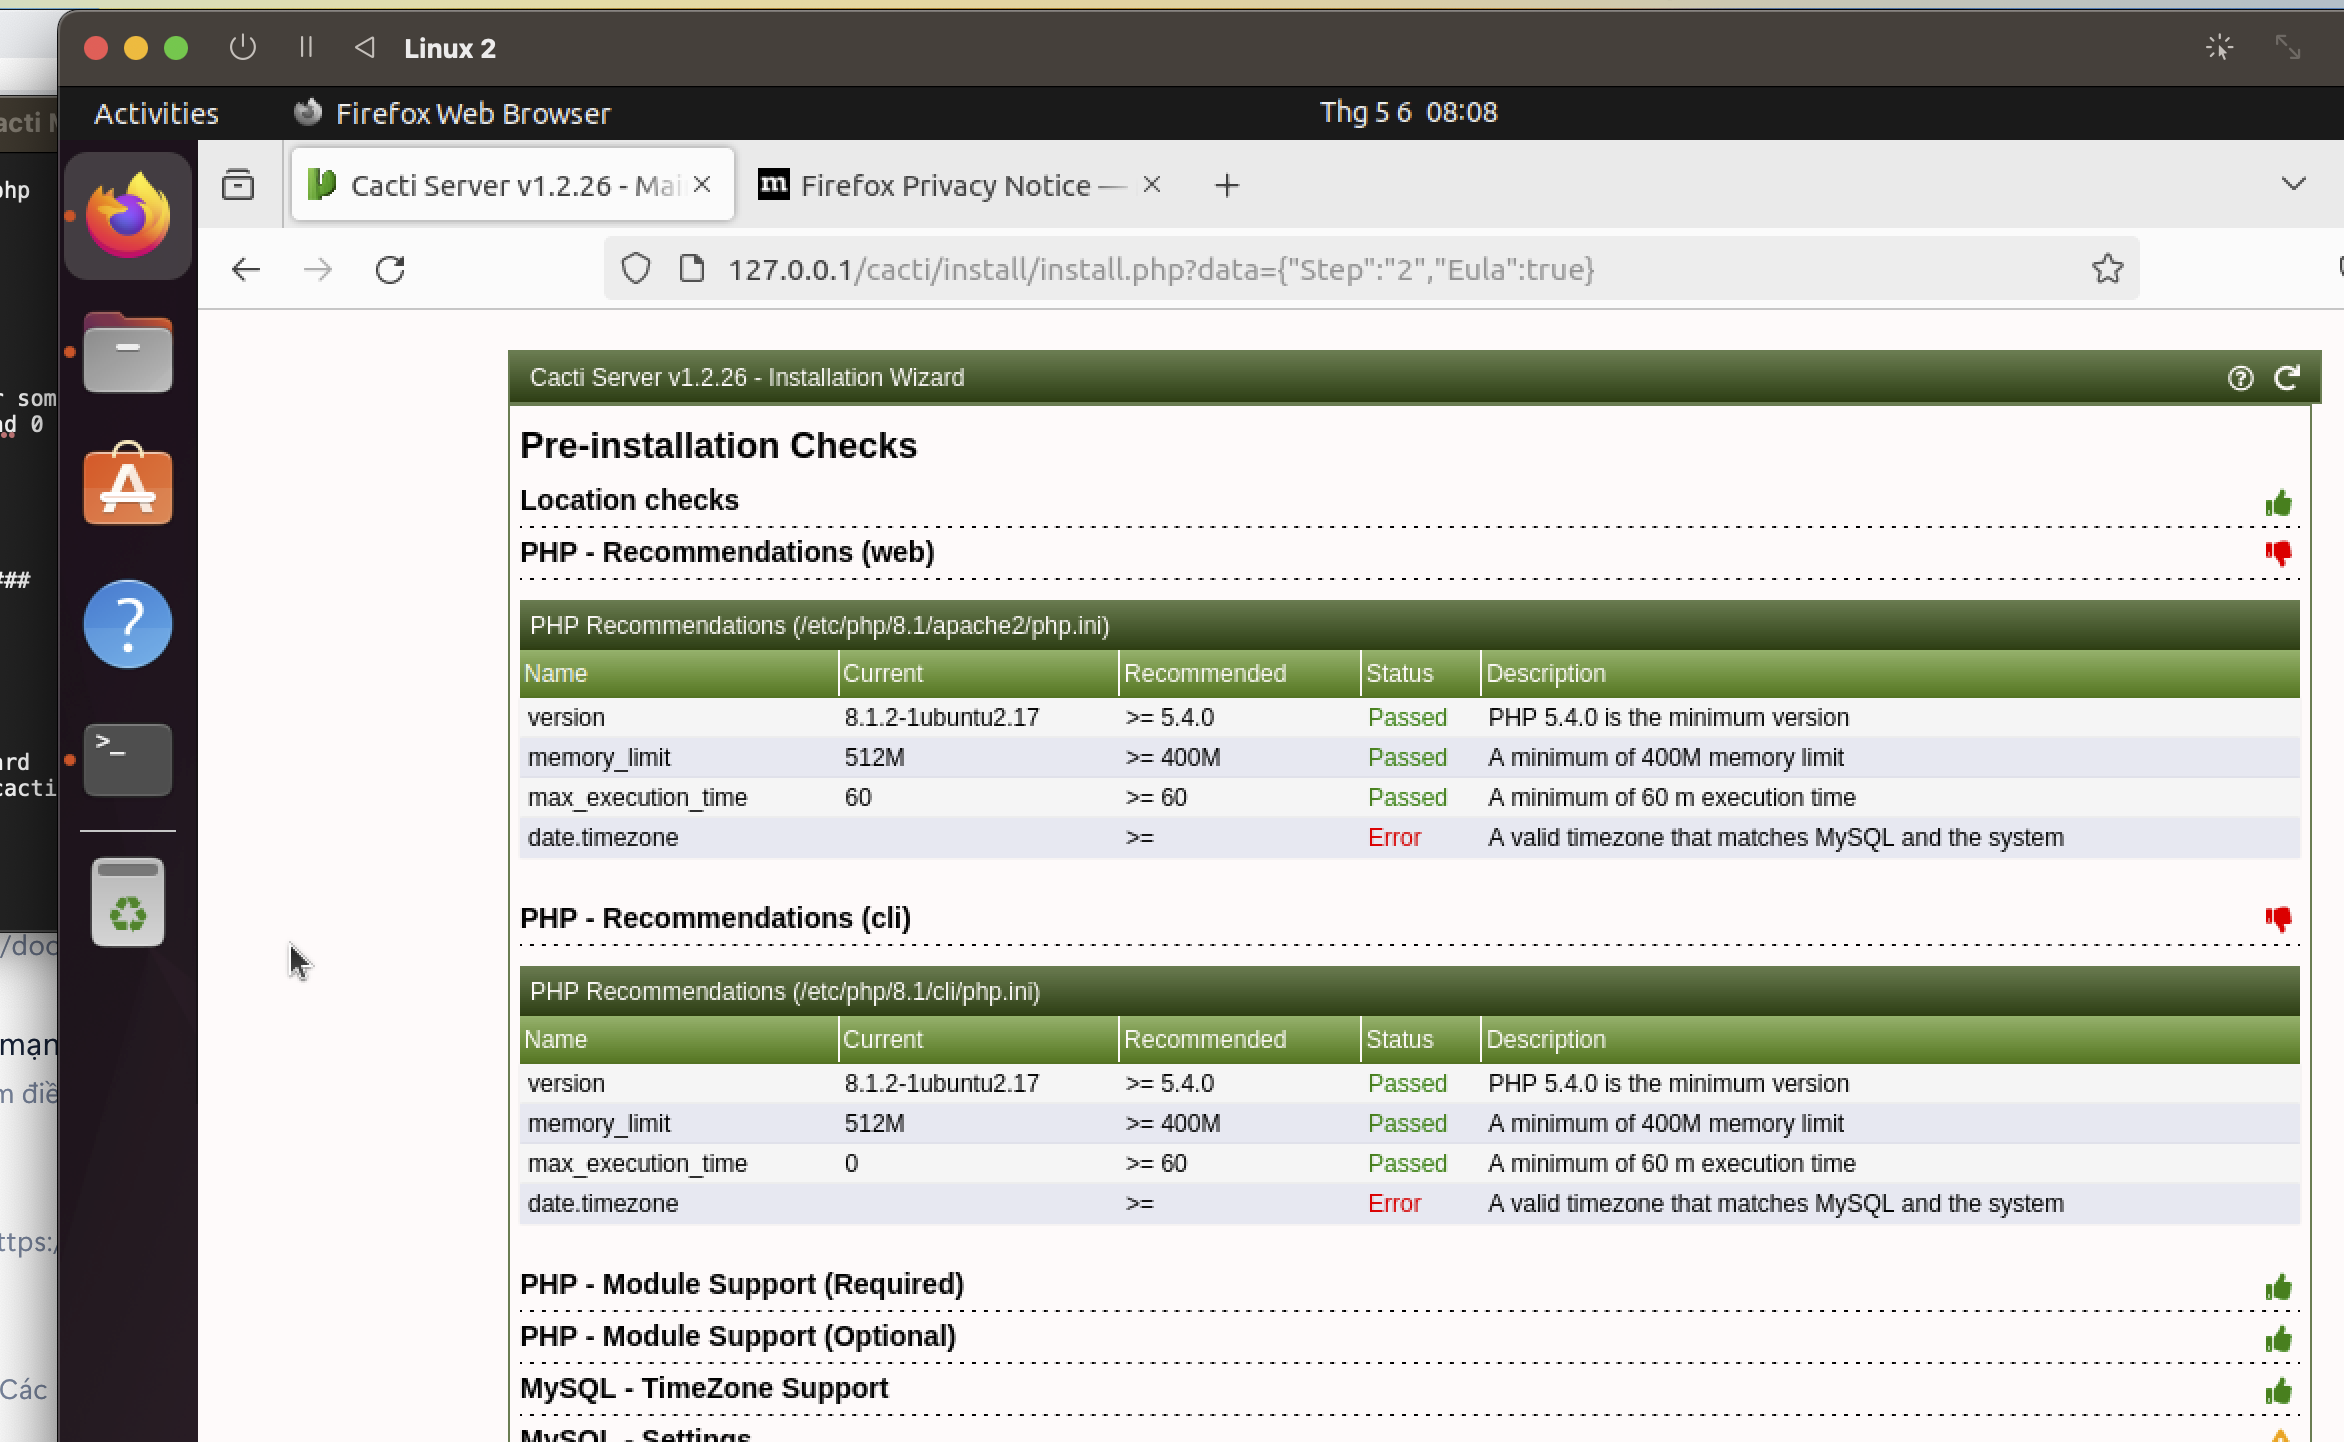
Task: Go back with Firefox back arrow
Action: tap(246, 269)
